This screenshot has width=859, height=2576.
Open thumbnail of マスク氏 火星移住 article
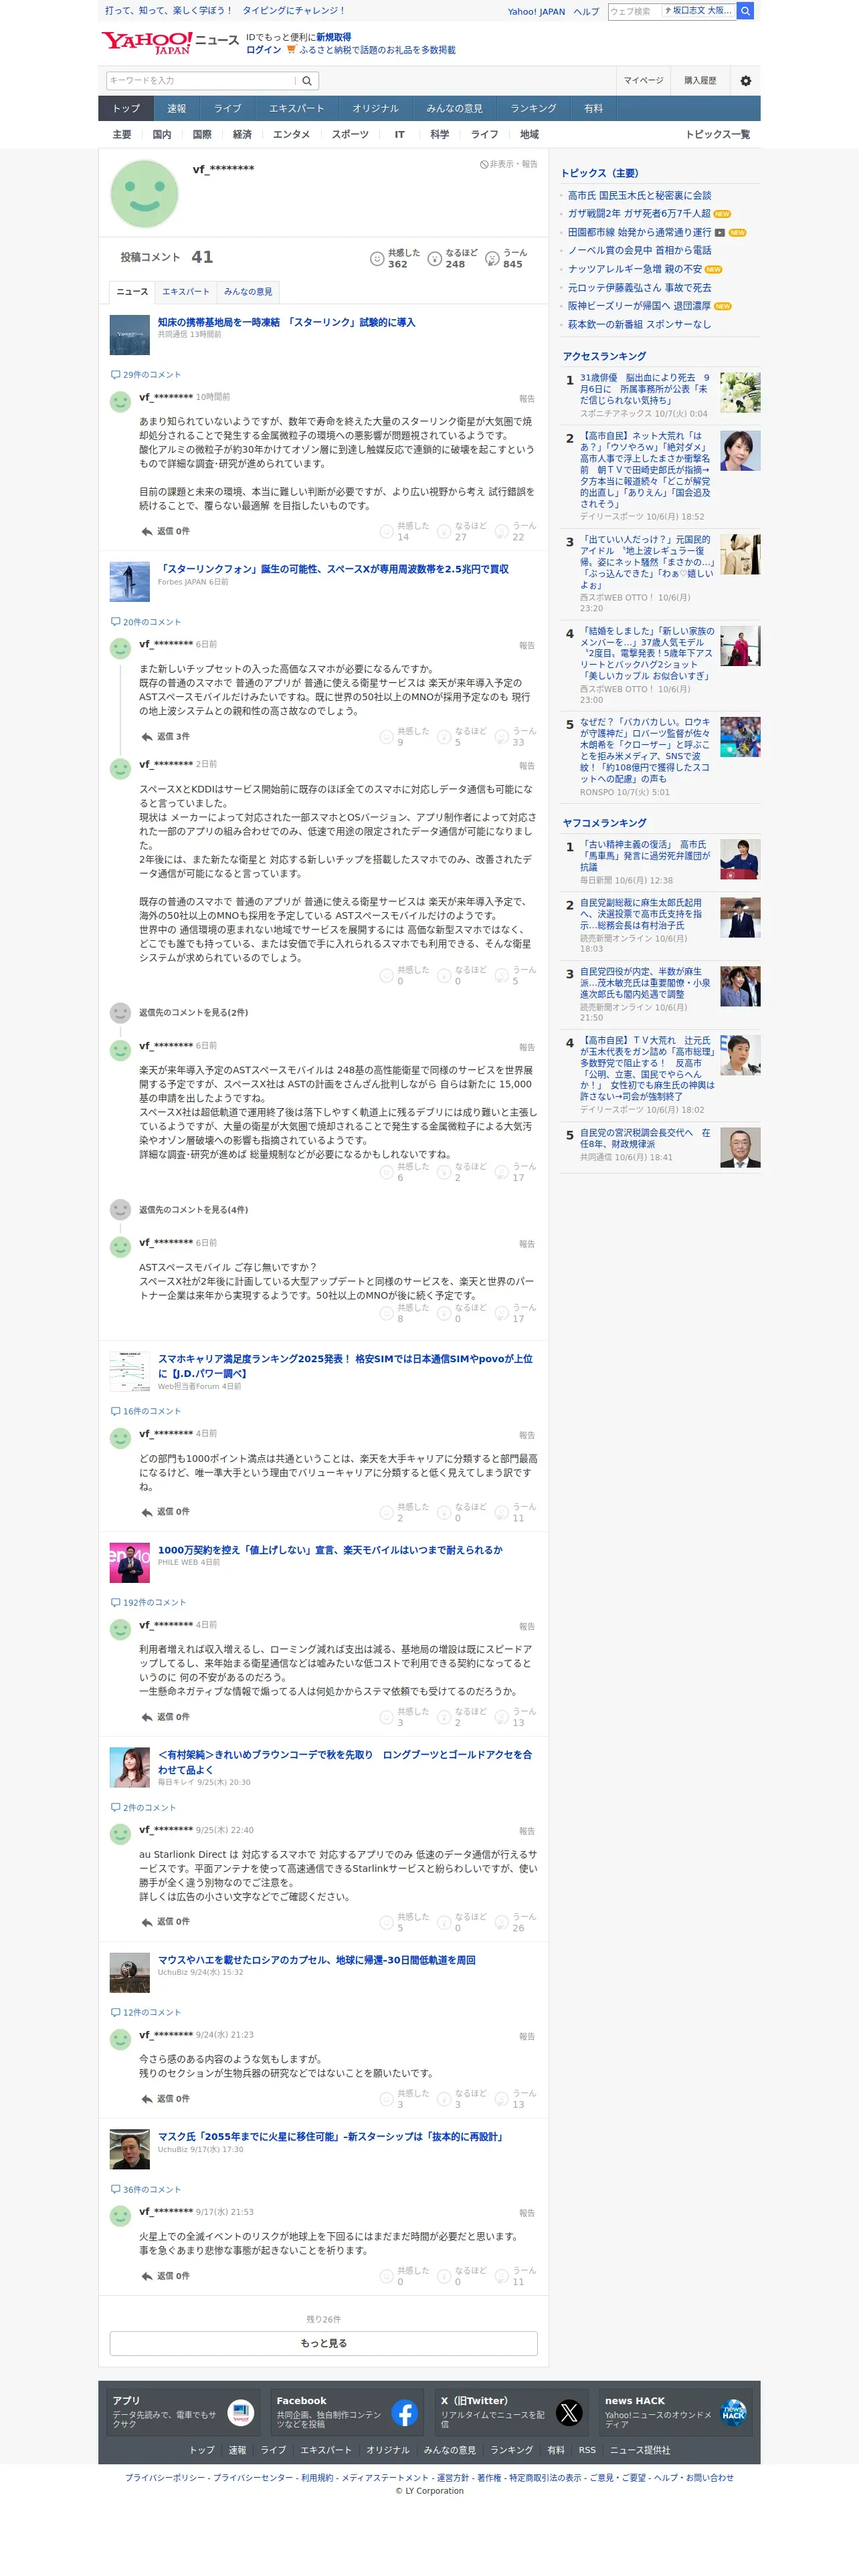pos(129,2149)
